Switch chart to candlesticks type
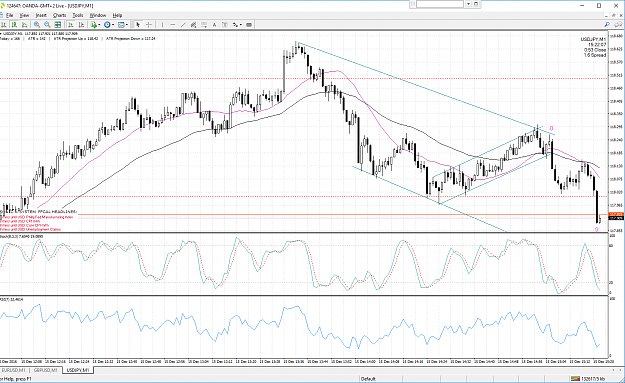 (x=14, y=25)
